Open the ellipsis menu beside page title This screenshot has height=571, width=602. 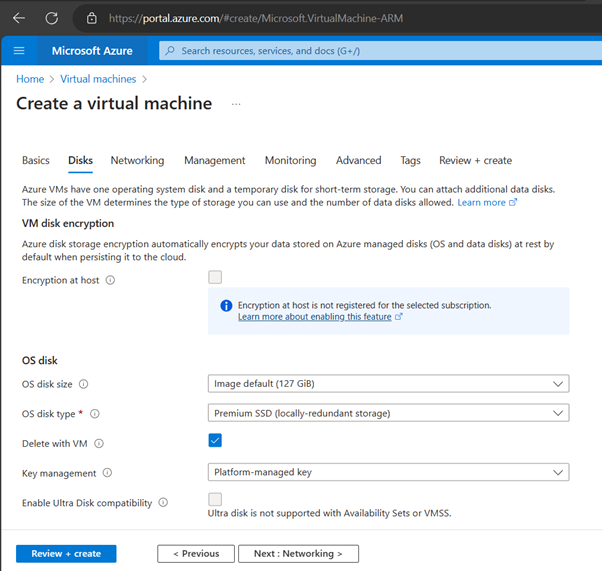point(236,104)
